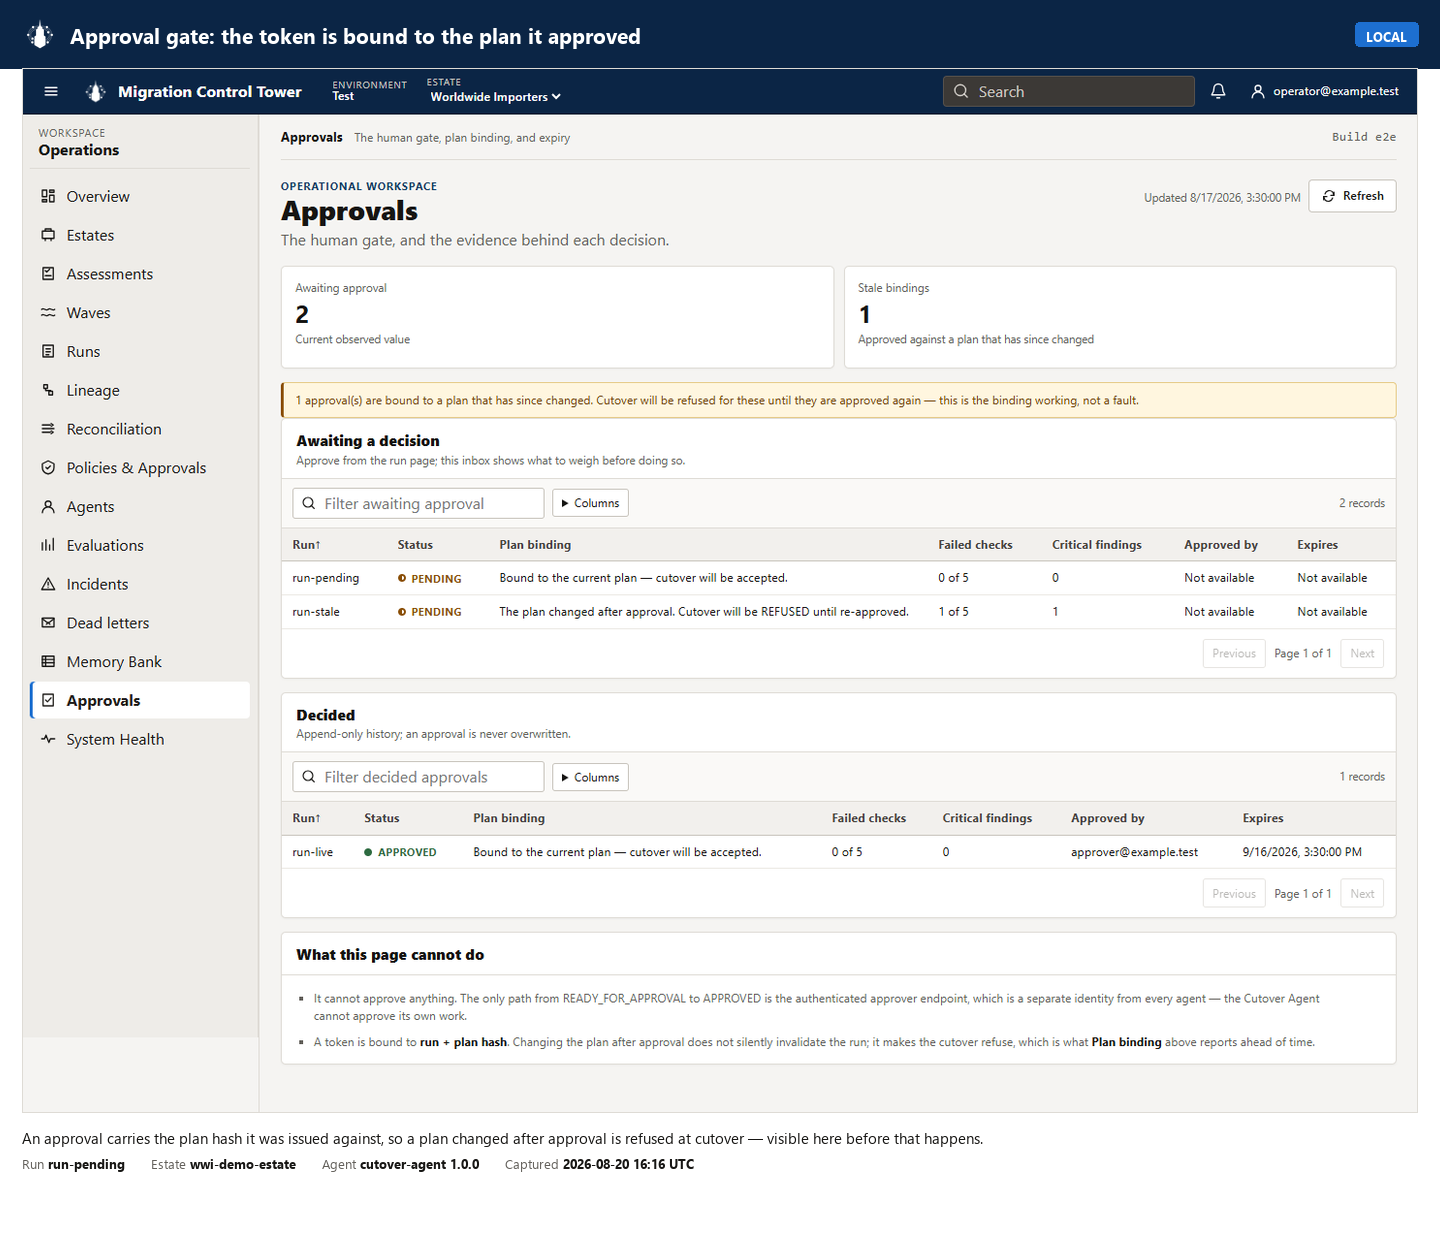Image resolution: width=1440 pixels, height=1239 pixels.
Task: Select the run-stale row
Action: [x=838, y=612]
